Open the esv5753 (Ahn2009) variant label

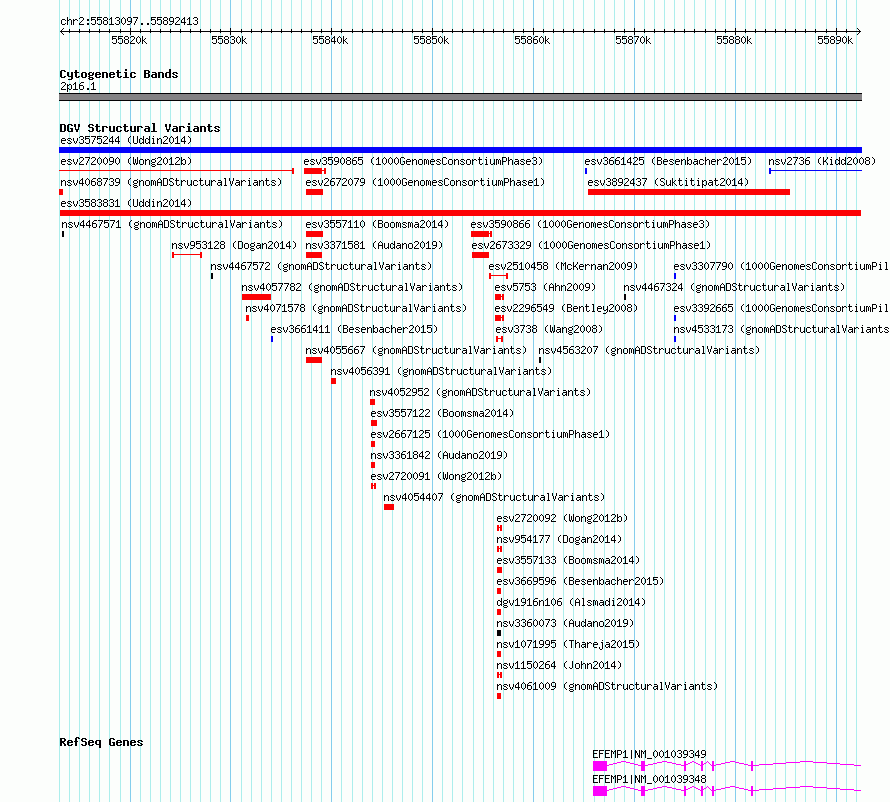point(545,287)
